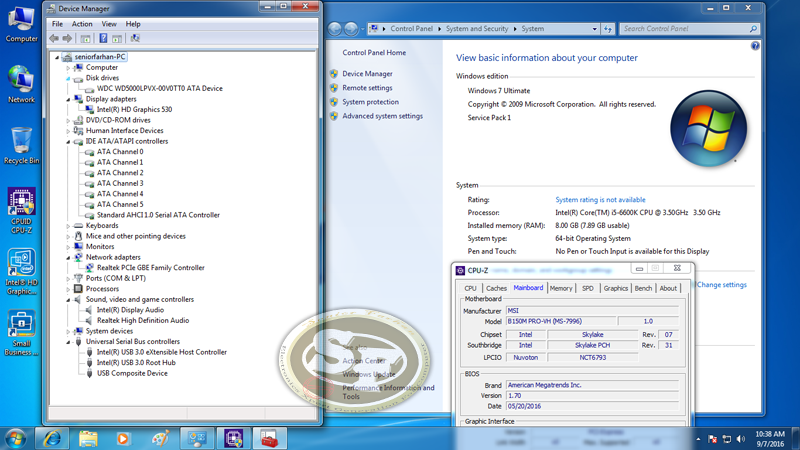The image size is (800, 450).
Task: Open the Recycle Bin desktop icon
Action: pyautogui.click(x=21, y=146)
